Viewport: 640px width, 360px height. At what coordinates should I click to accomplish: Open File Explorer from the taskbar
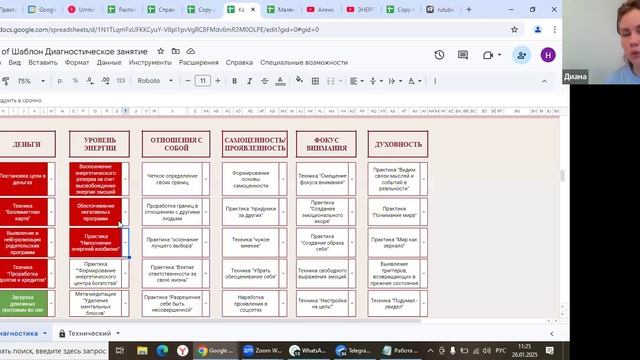[x=142, y=351]
